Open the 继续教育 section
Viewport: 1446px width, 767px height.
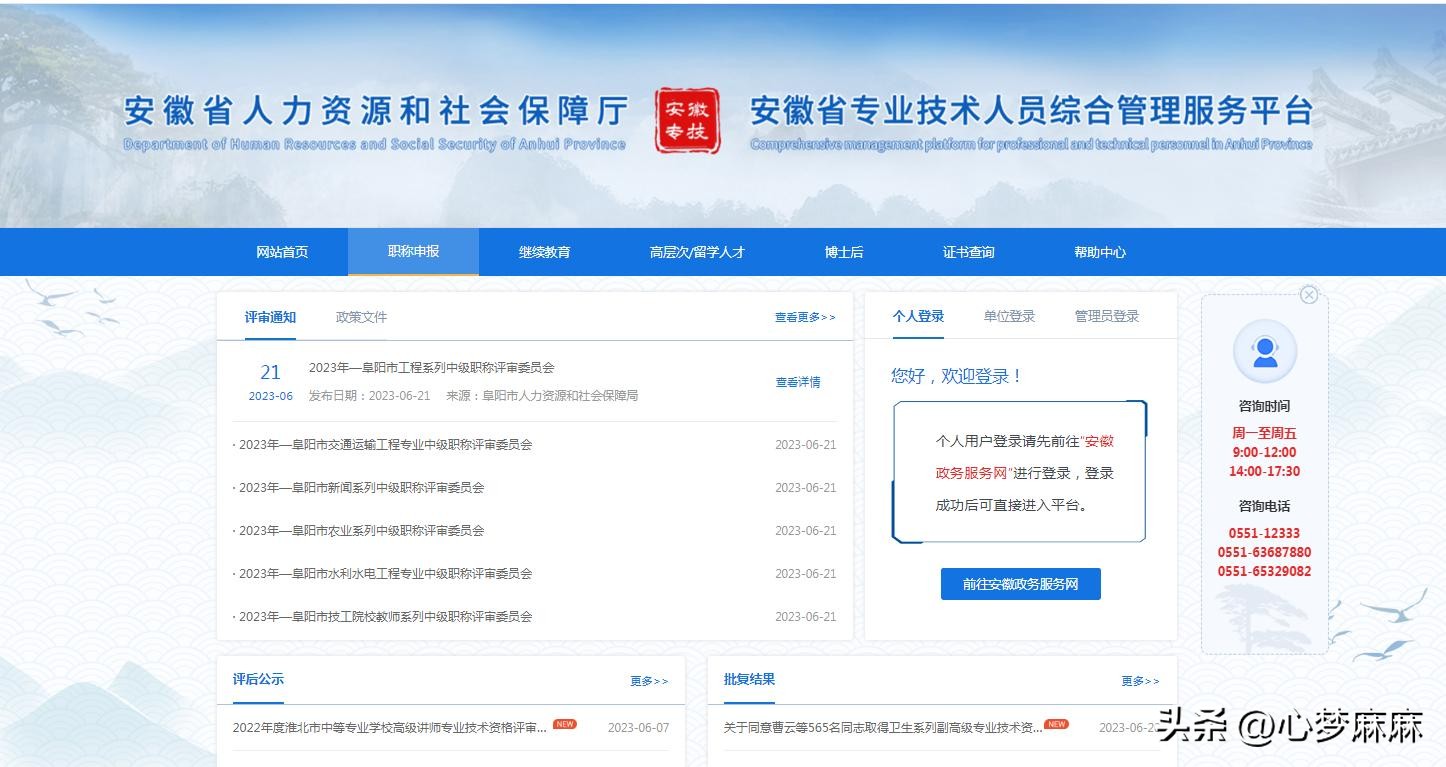(x=545, y=252)
